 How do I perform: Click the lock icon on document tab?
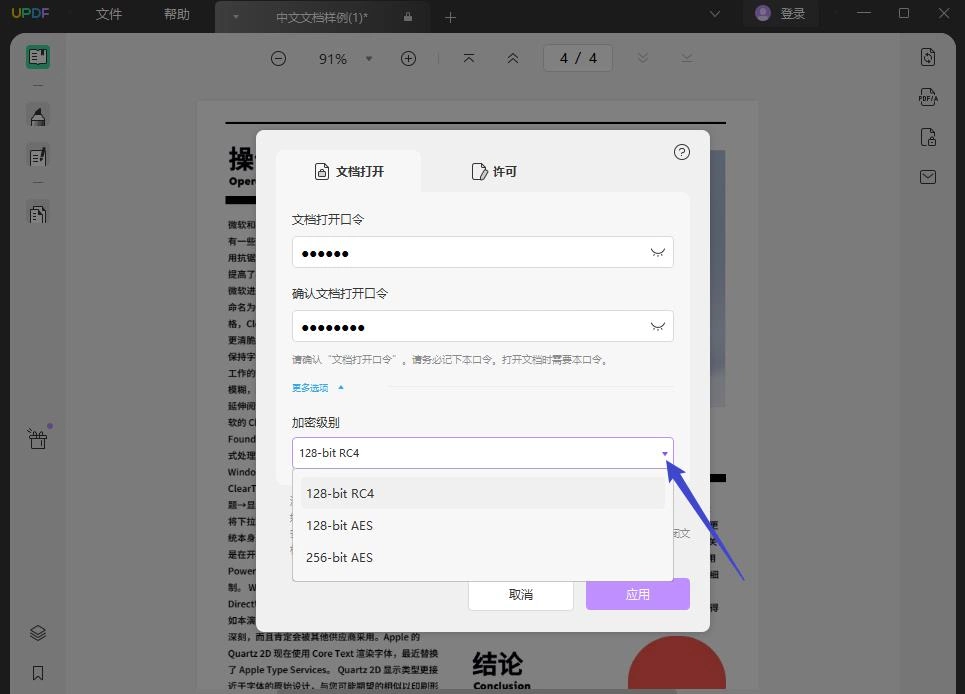coord(407,17)
